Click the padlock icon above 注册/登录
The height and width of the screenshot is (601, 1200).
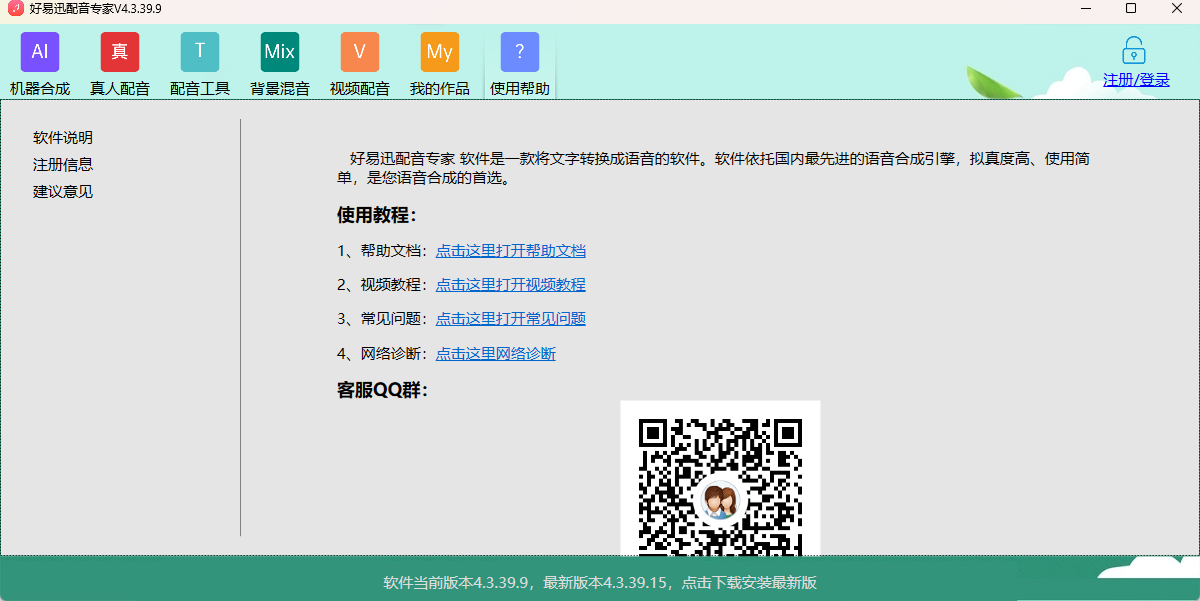coord(1133,49)
